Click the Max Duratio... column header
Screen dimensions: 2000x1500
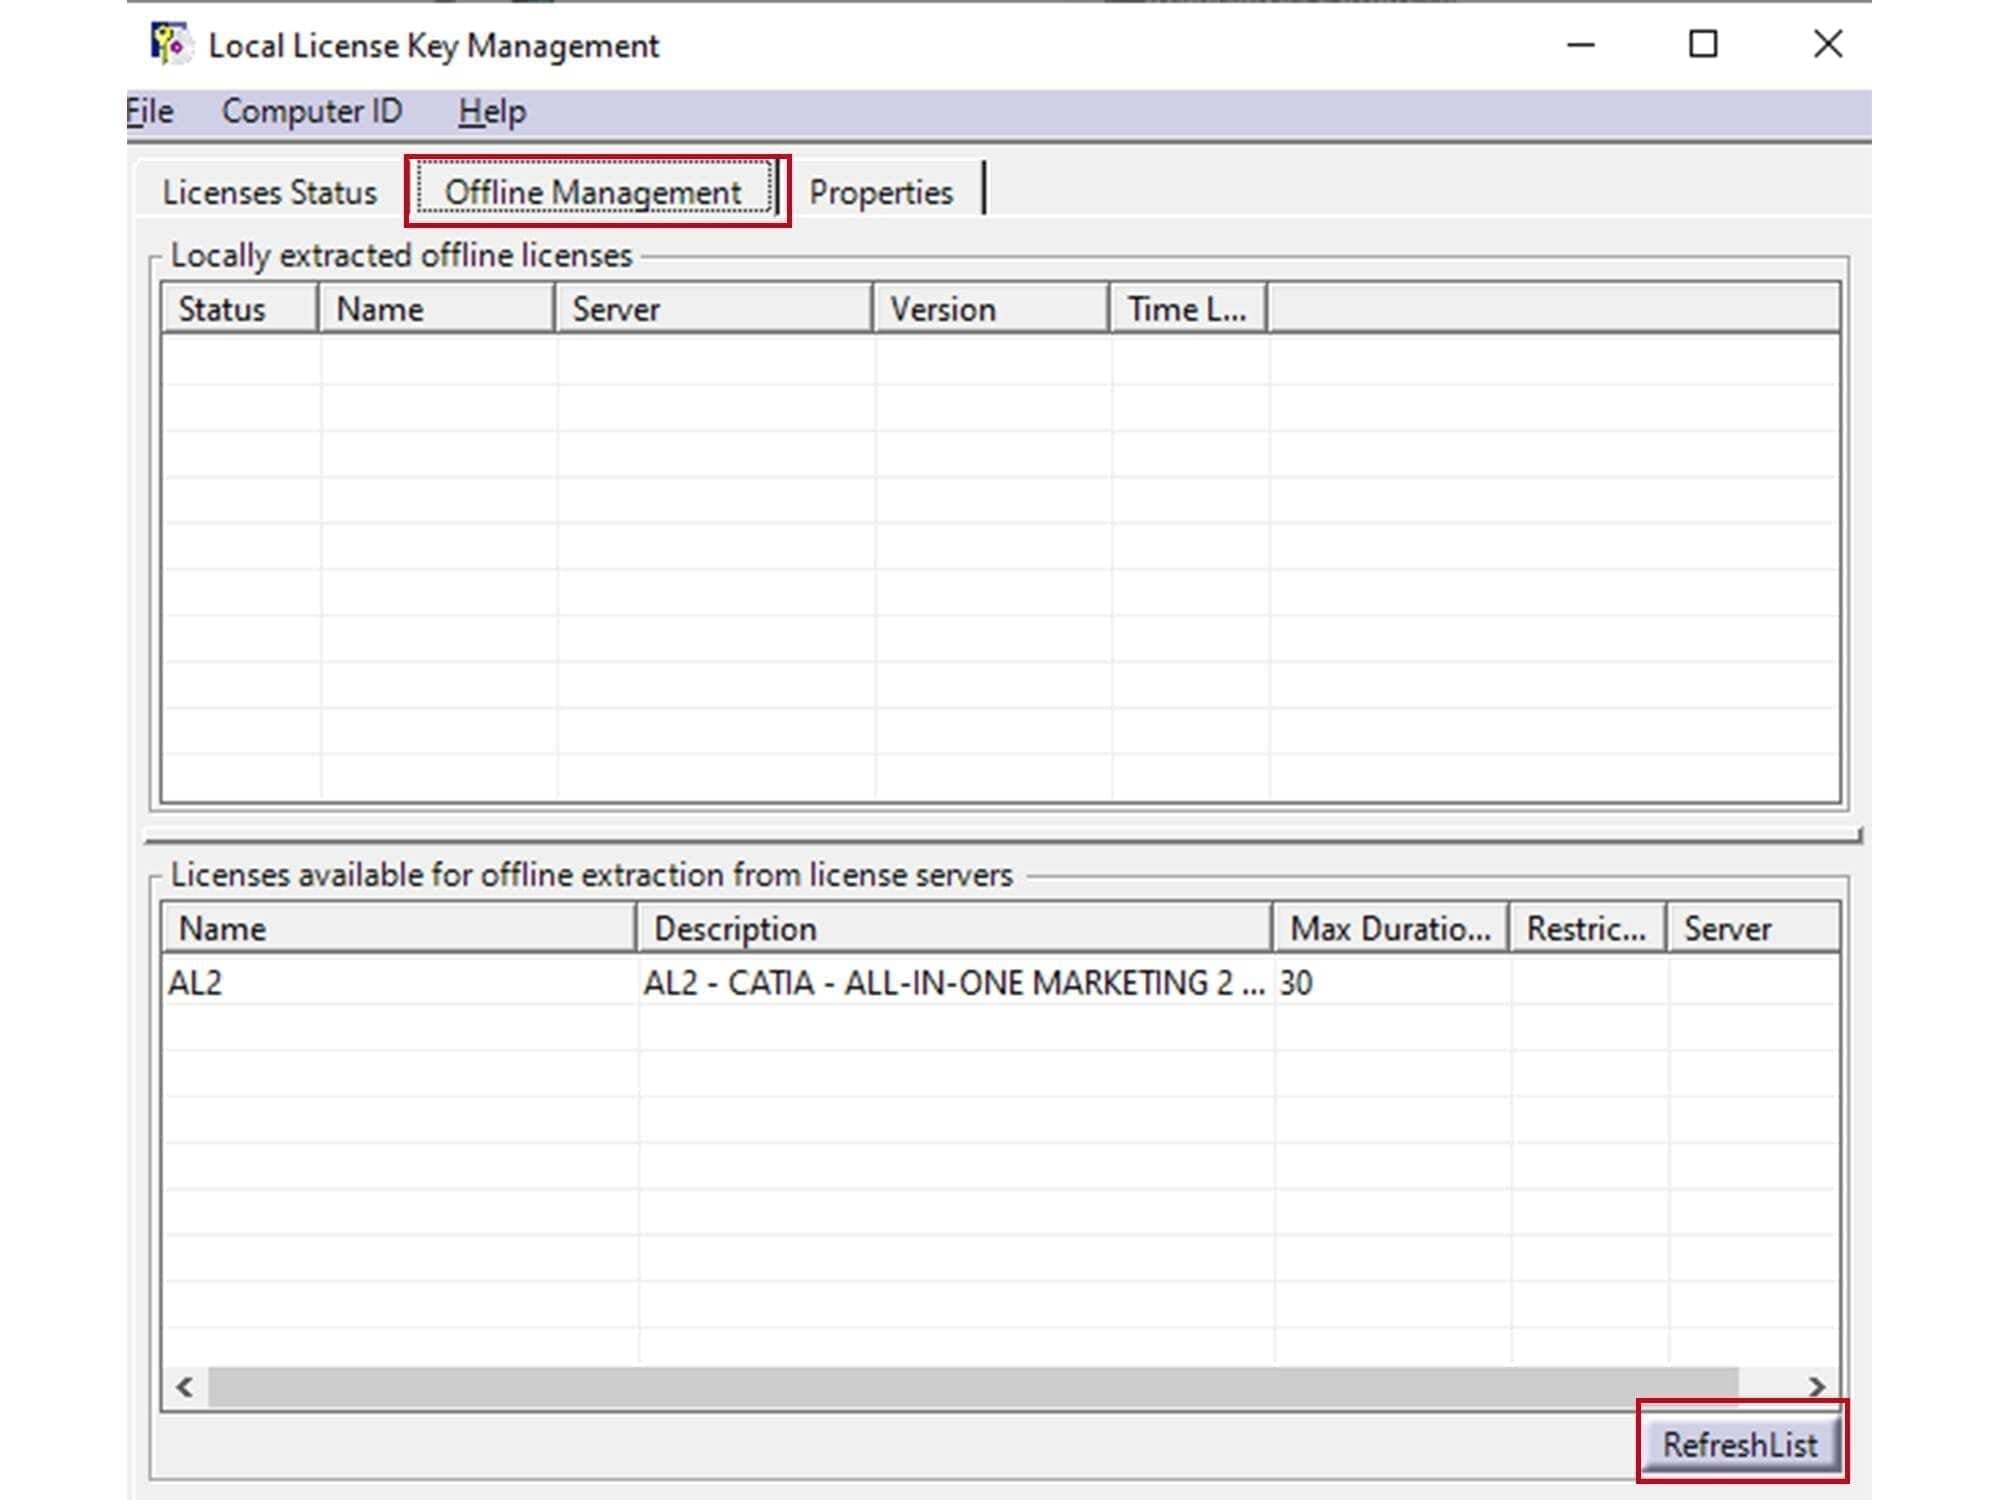click(x=1390, y=928)
